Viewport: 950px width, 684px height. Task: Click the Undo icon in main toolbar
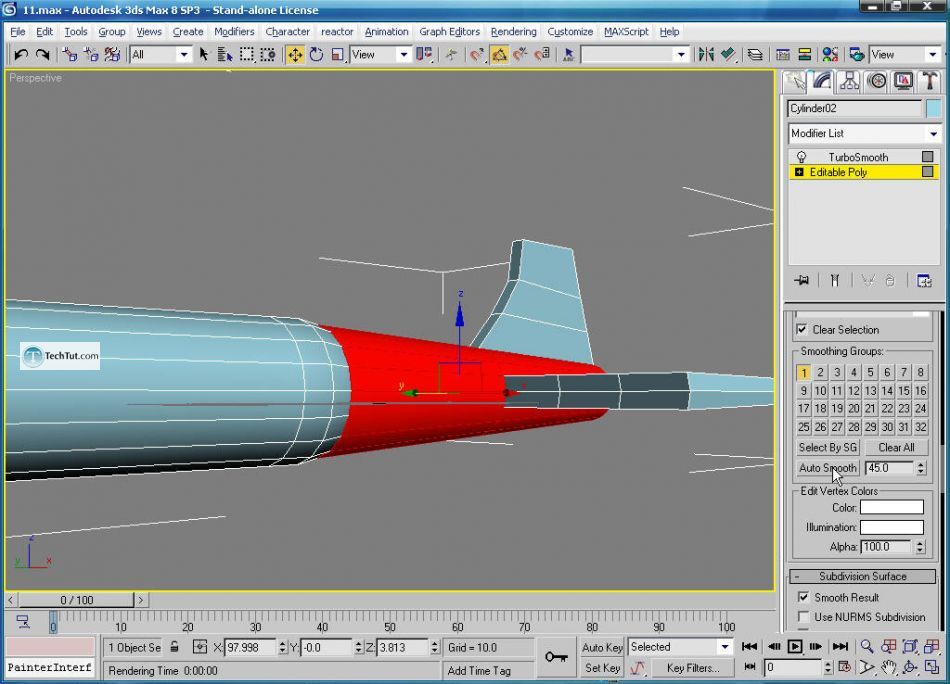tap(21, 55)
